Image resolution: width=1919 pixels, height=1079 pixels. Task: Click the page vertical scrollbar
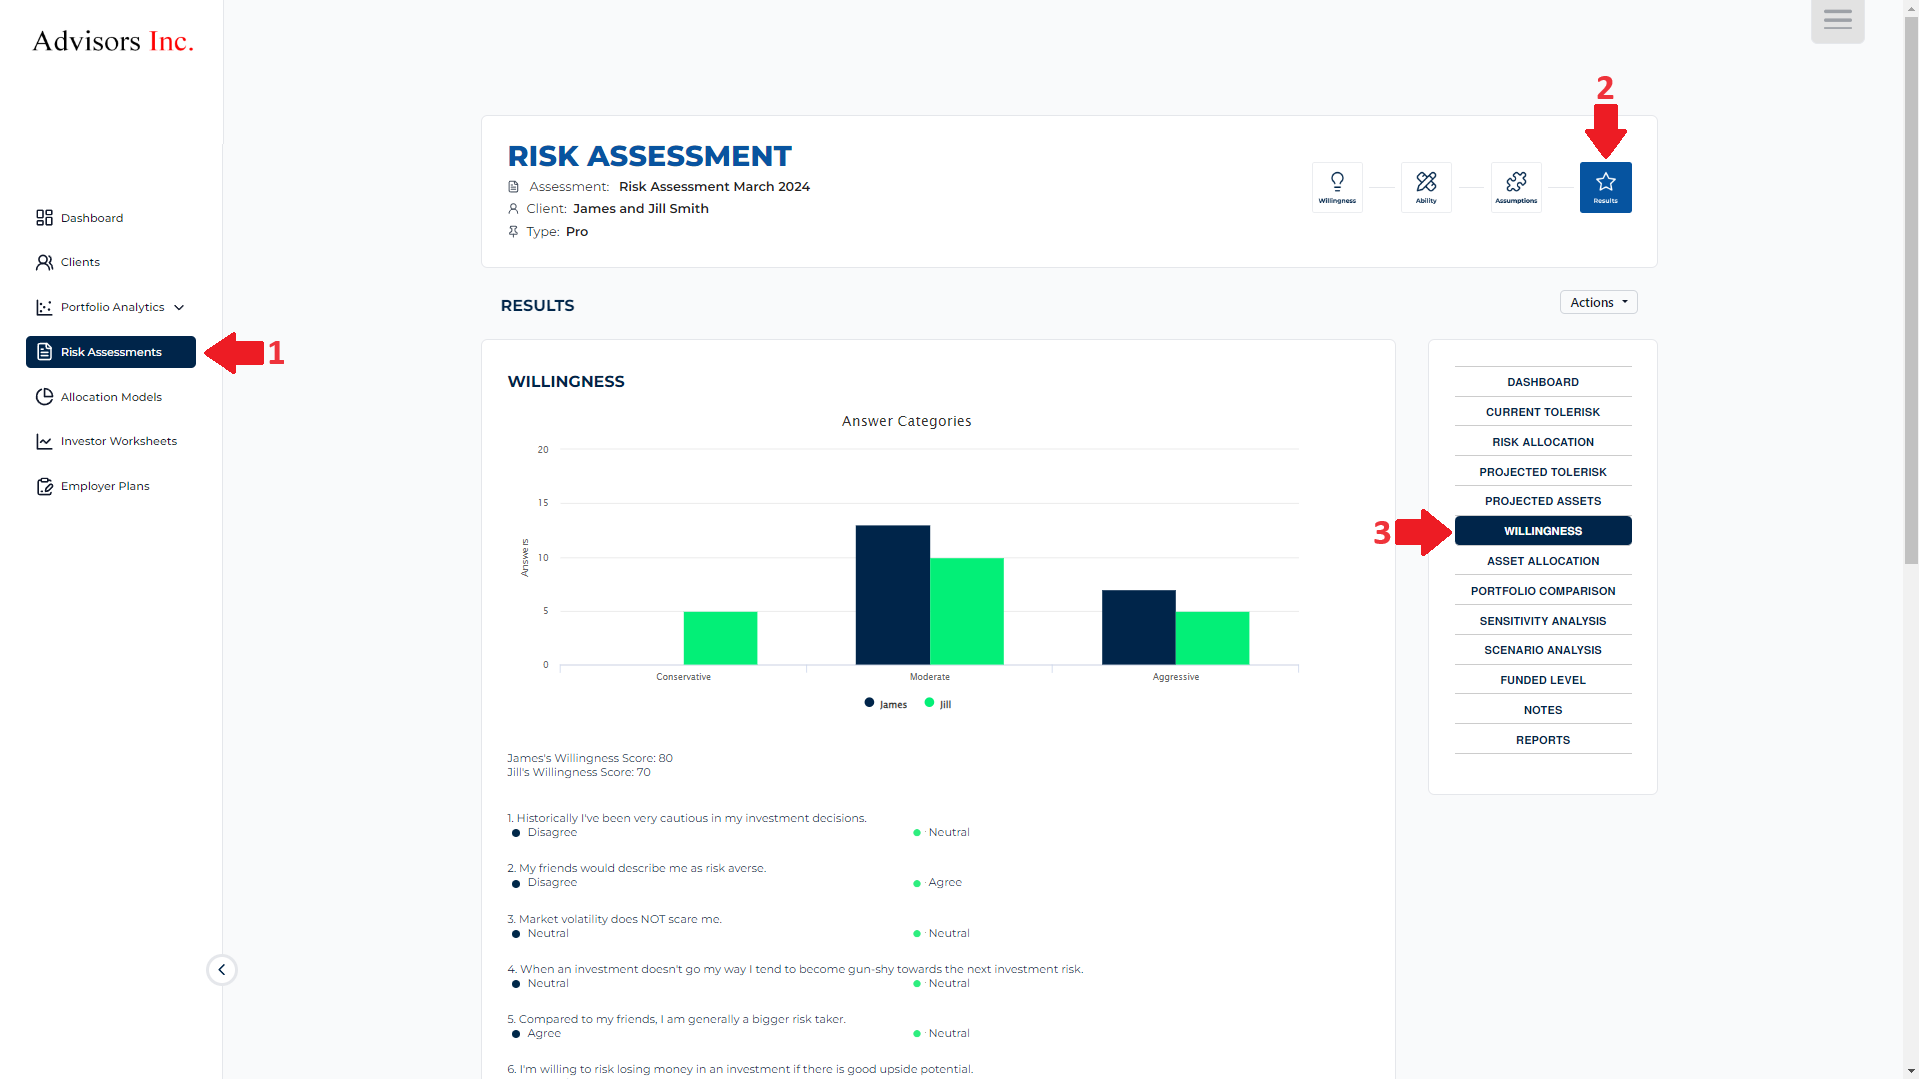1910,300
